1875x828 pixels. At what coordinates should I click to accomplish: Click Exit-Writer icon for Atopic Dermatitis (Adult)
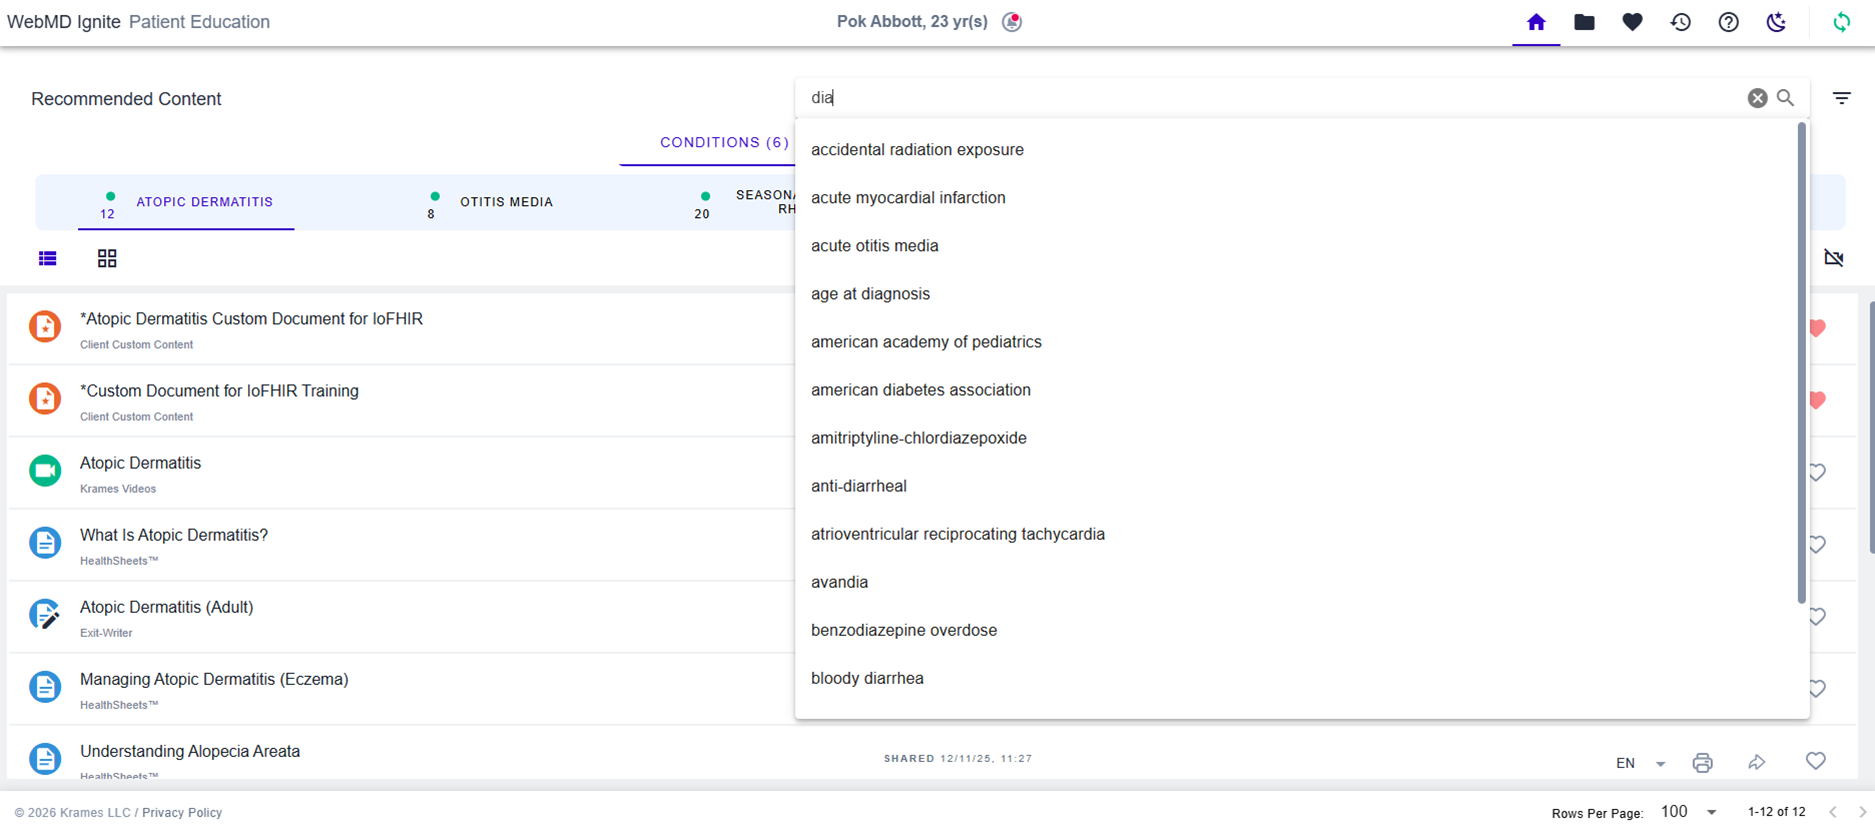tap(45, 615)
